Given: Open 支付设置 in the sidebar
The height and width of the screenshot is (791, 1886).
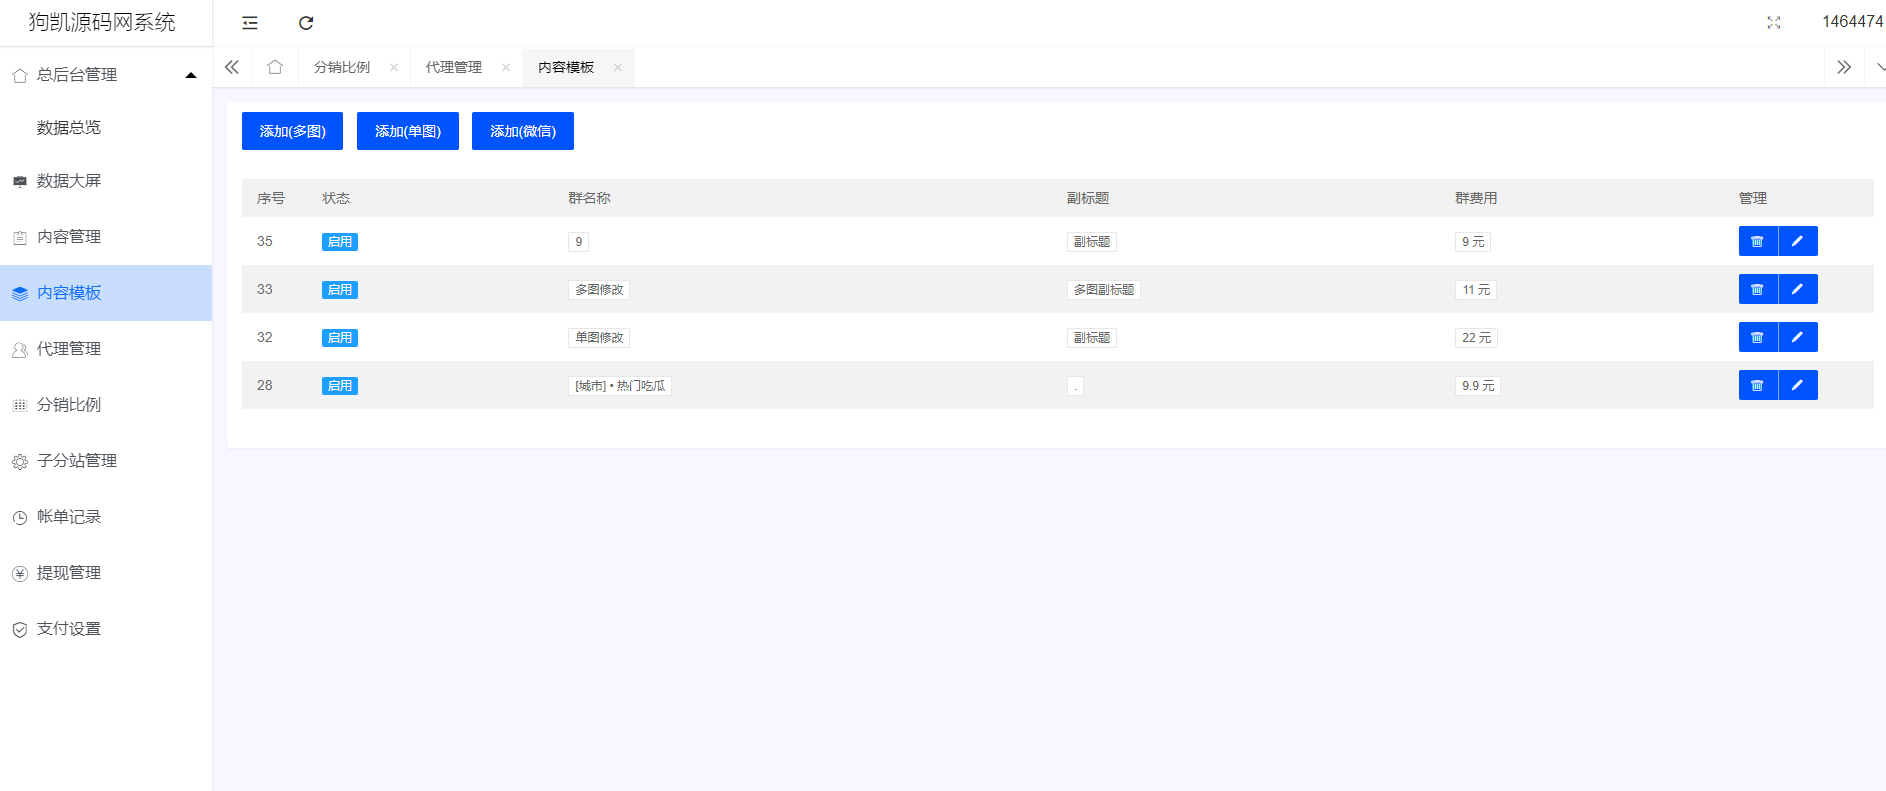Looking at the screenshot, I should 69,629.
